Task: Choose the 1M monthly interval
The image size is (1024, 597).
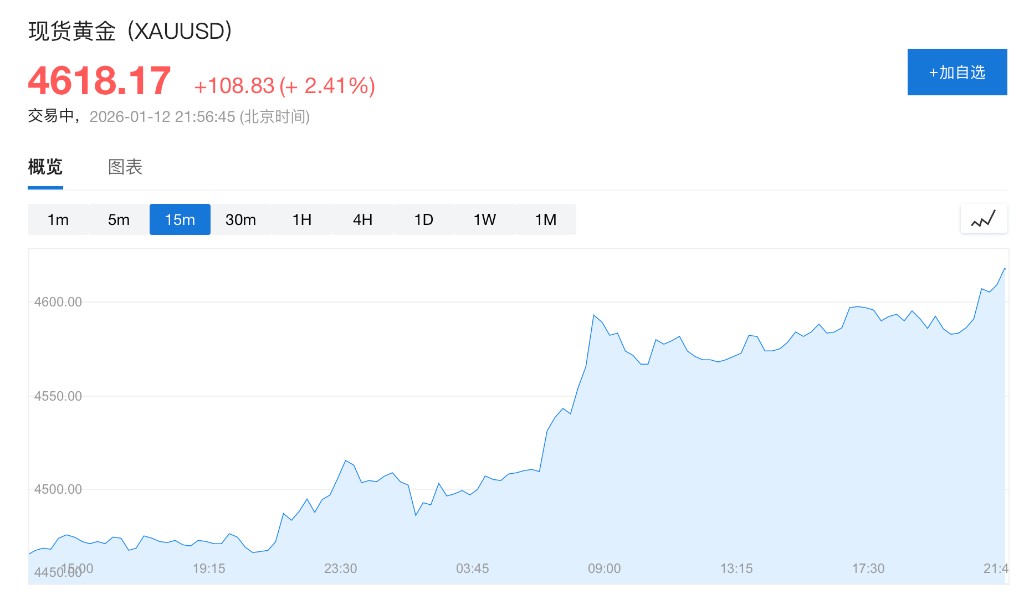Action: click(545, 220)
